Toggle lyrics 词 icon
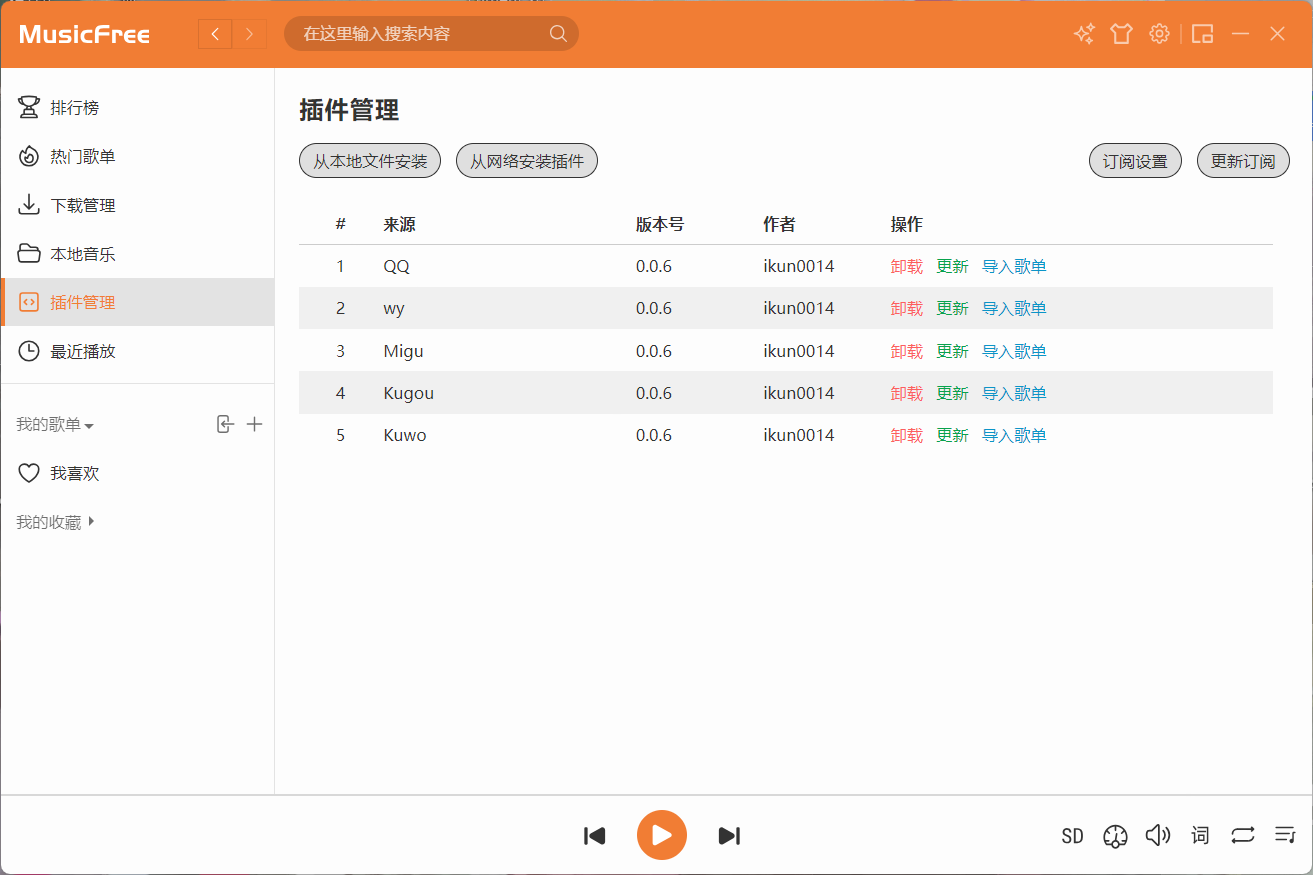 coord(1200,835)
